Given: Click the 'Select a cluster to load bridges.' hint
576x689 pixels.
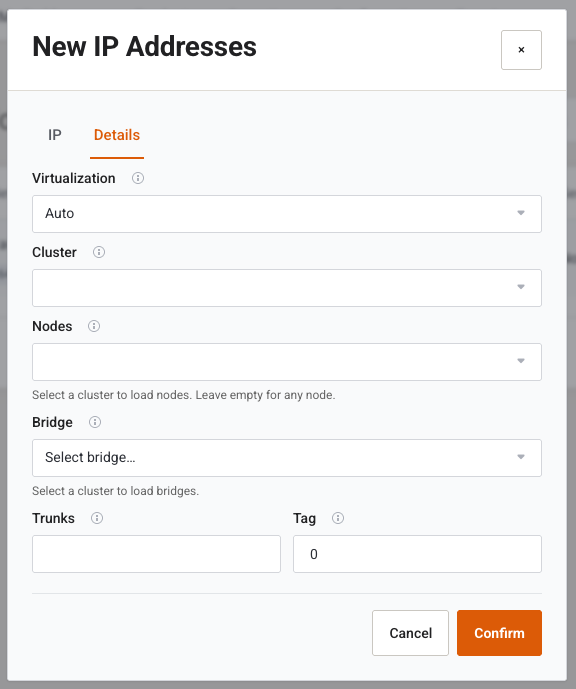Looking at the screenshot, I should (x=116, y=491).
